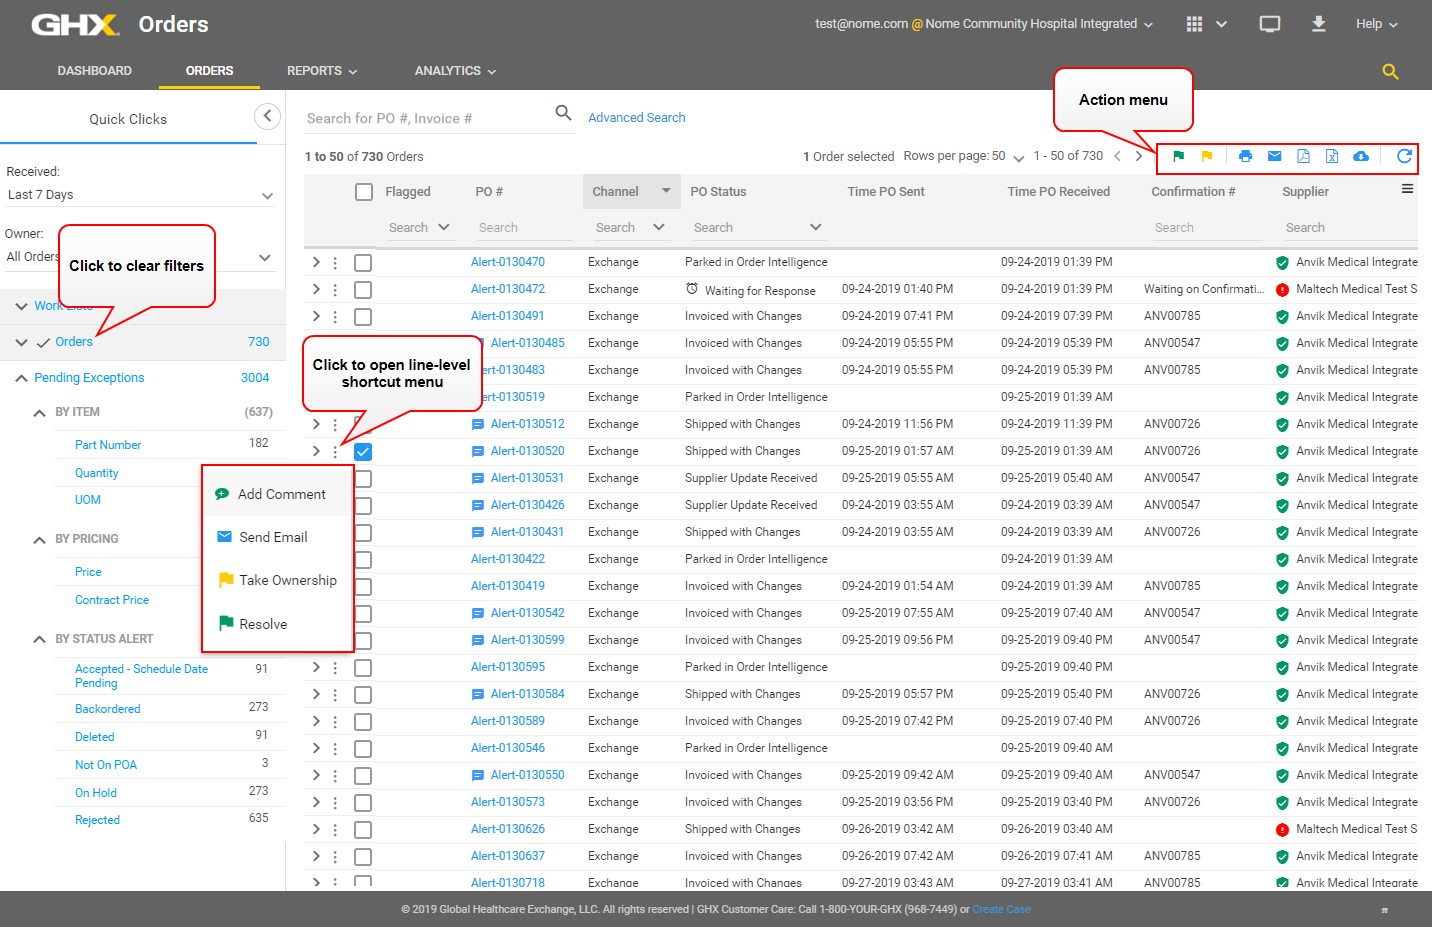Export orders to PDF icon
Screen dimensions: 1432x927
pyautogui.click(x=1303, y=156)
